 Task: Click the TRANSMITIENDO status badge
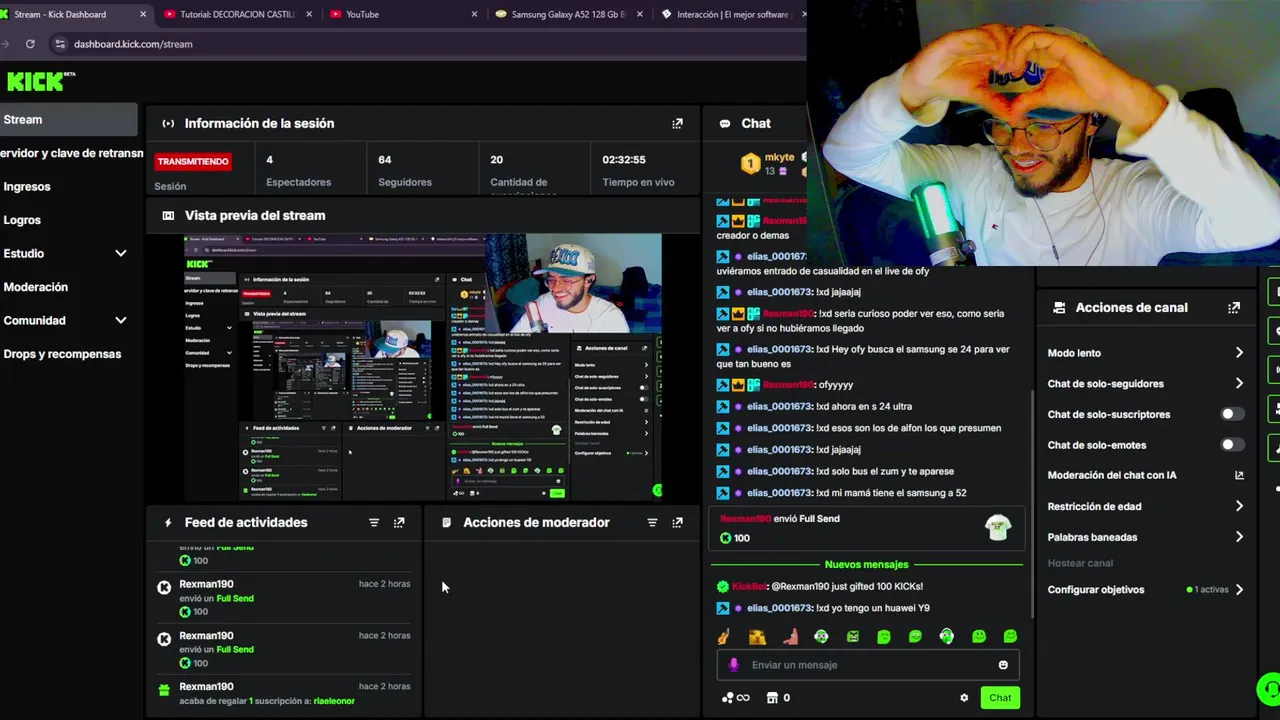[193, 161]
